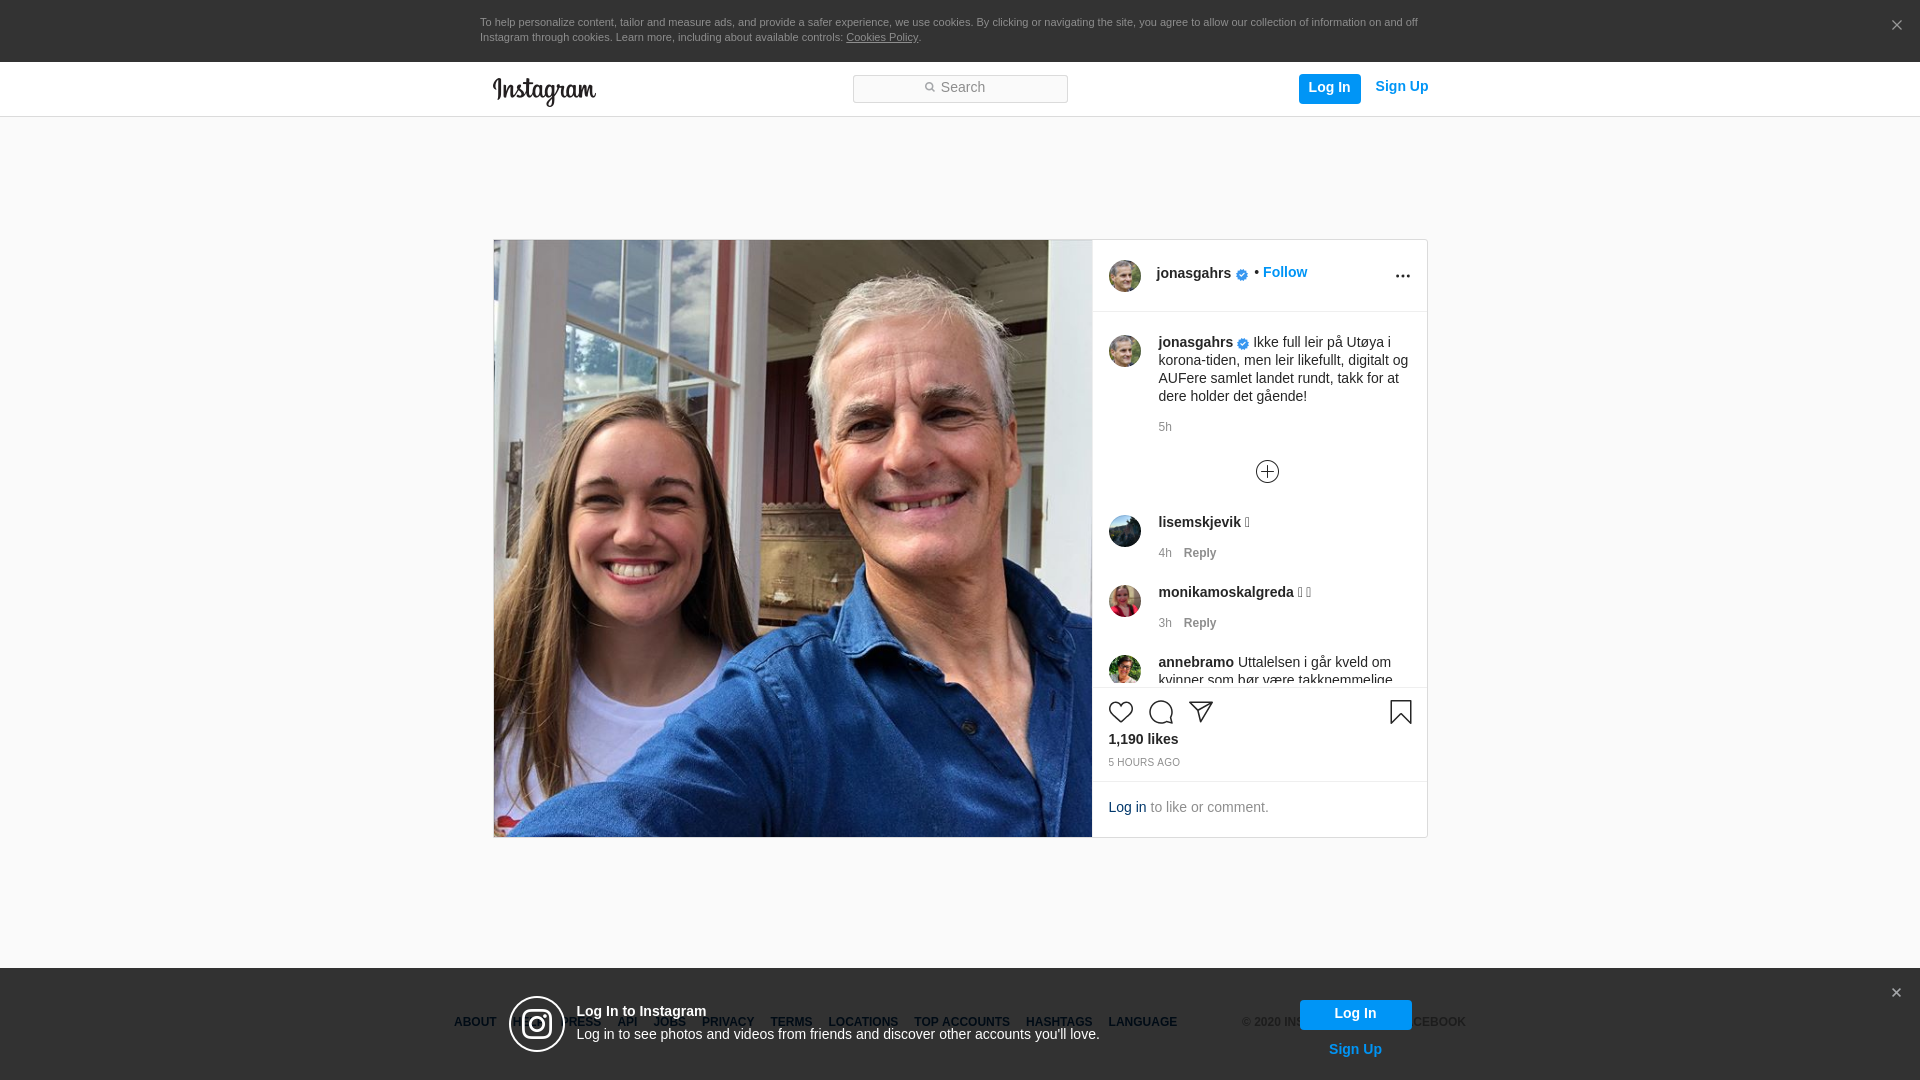Click the post selfie photo
This screenshot has width=1920, height=1080.
tap(792, 538)
